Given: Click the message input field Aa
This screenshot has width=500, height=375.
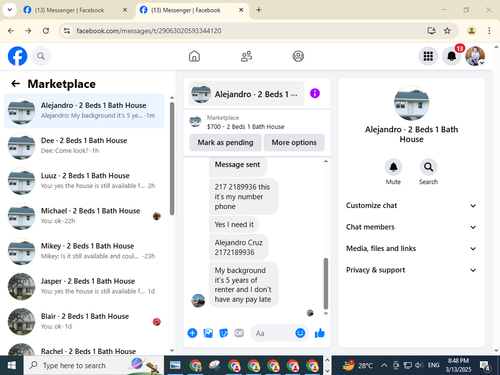Looking at the screenshot, I should (x=272, y=333).
